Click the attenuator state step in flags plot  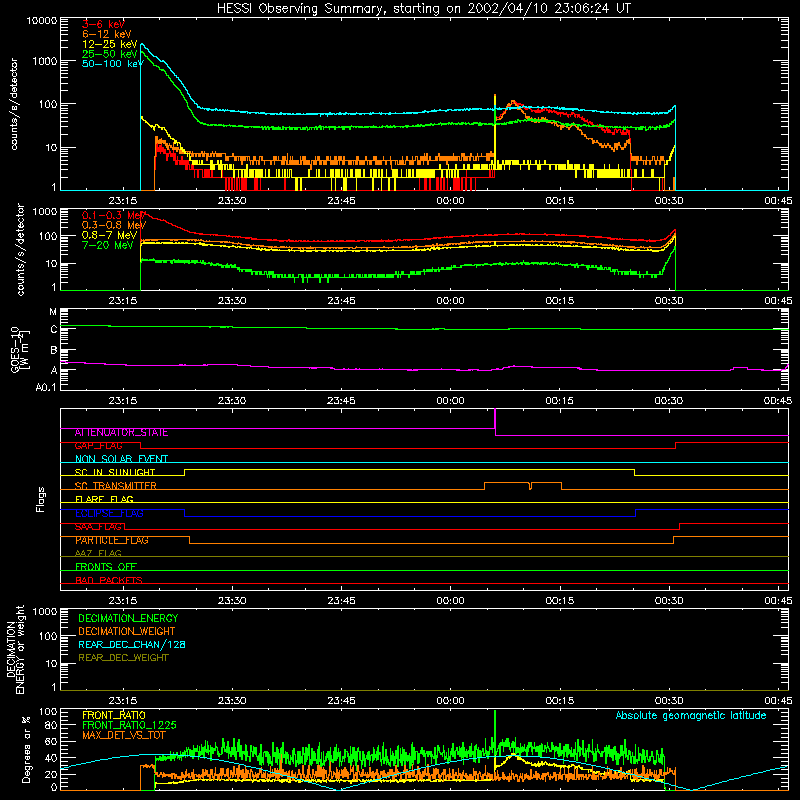(x=495, y=422)
